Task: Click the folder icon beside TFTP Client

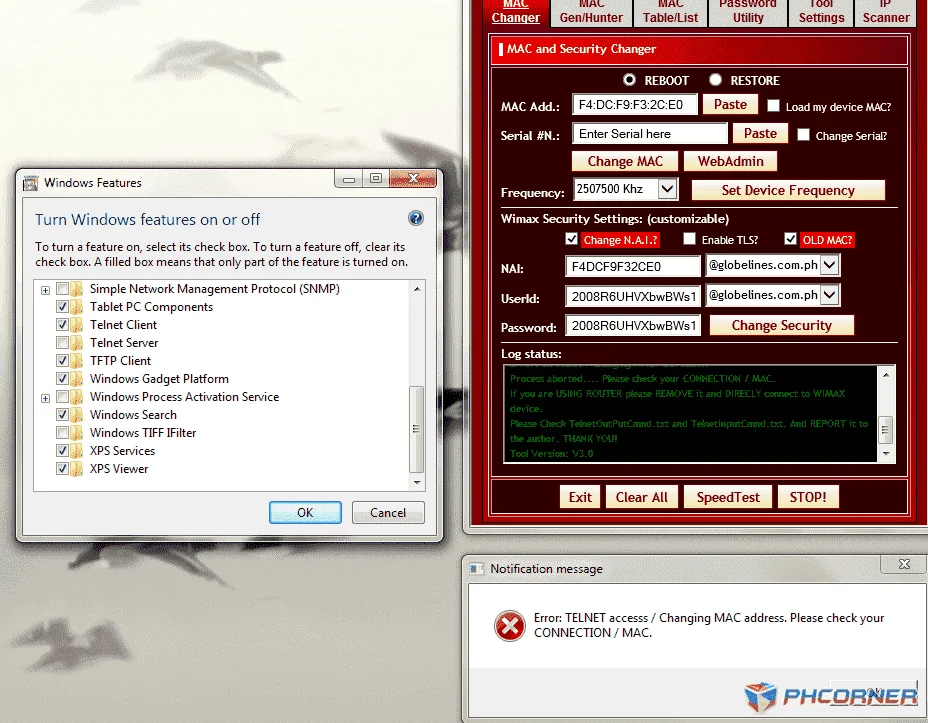Action: pyautogui.click(x=77, y=360)
